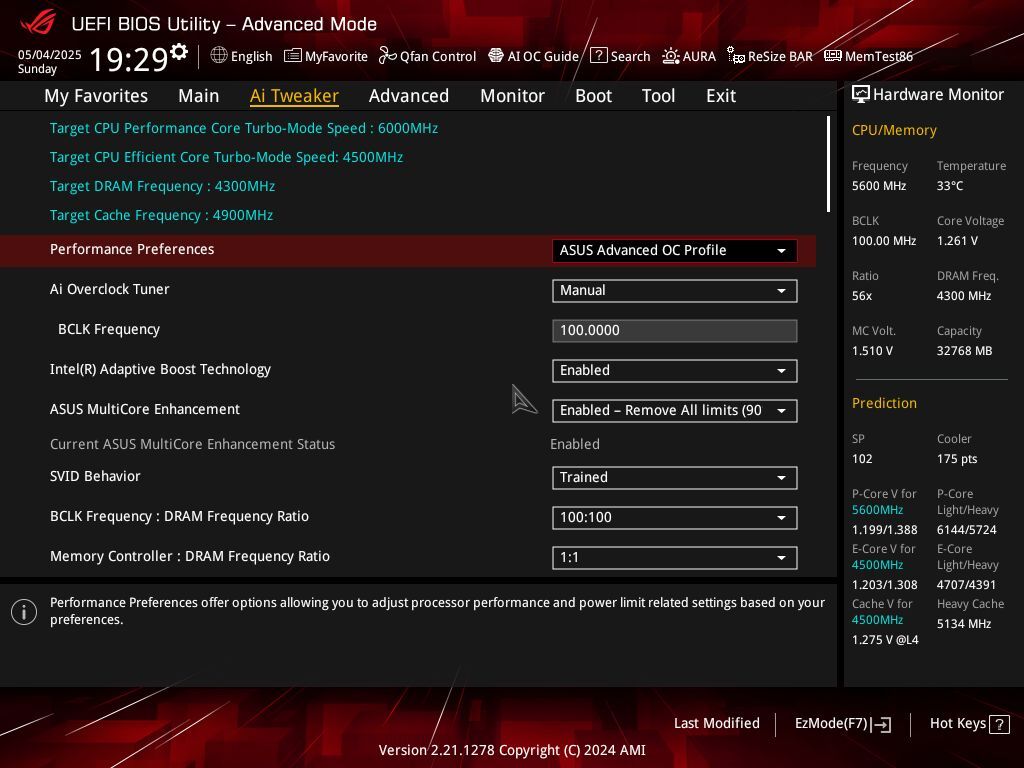Click Target DRAM Frequency : 4300MHz text

tap(162, 186)
